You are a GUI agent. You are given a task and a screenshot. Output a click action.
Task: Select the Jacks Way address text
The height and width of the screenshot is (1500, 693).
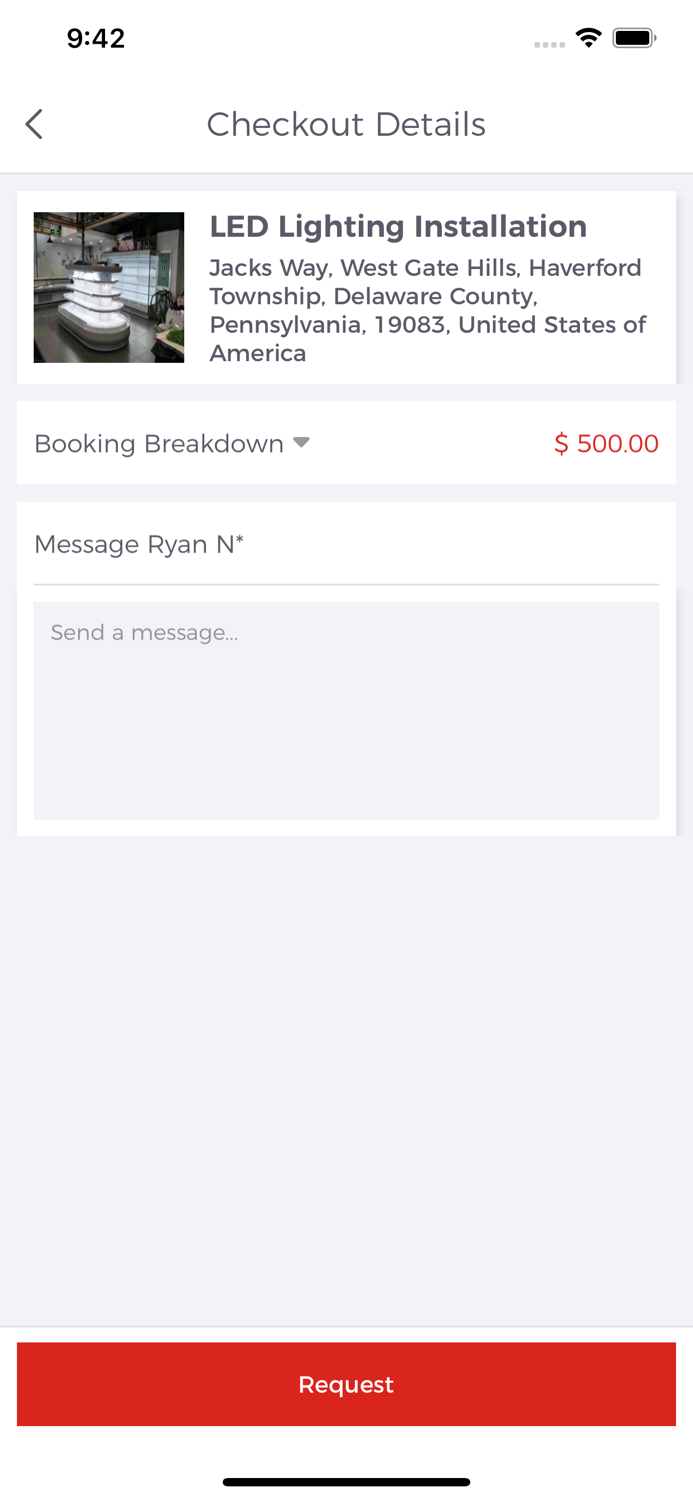click(425, 268)
